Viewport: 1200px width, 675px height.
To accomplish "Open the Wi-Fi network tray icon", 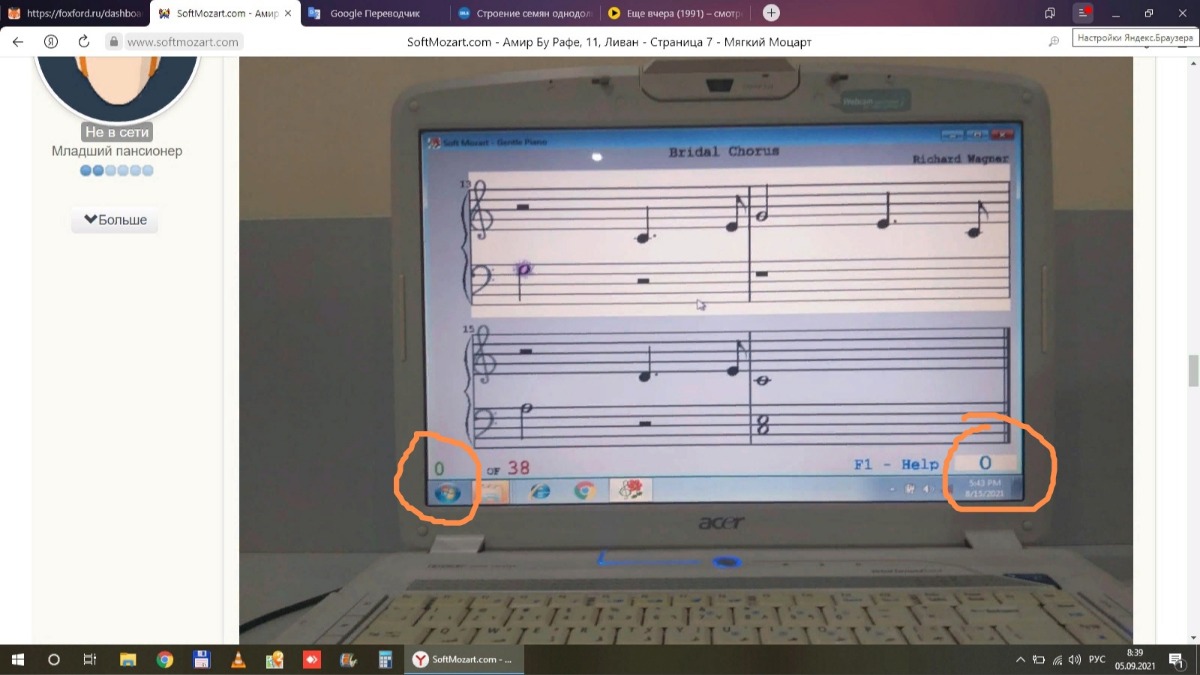I will pyautogui.click(x=1057, y=660).
